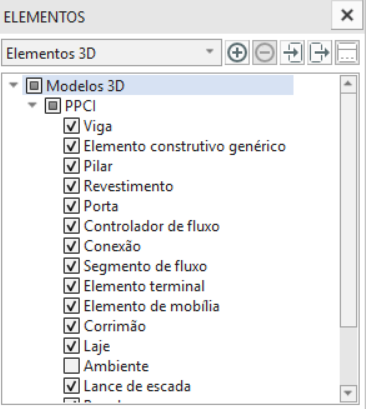This screenshot has width=366, height=409.
Task: Click the scrollbar up arrow
Action: (x=348, y=83)
